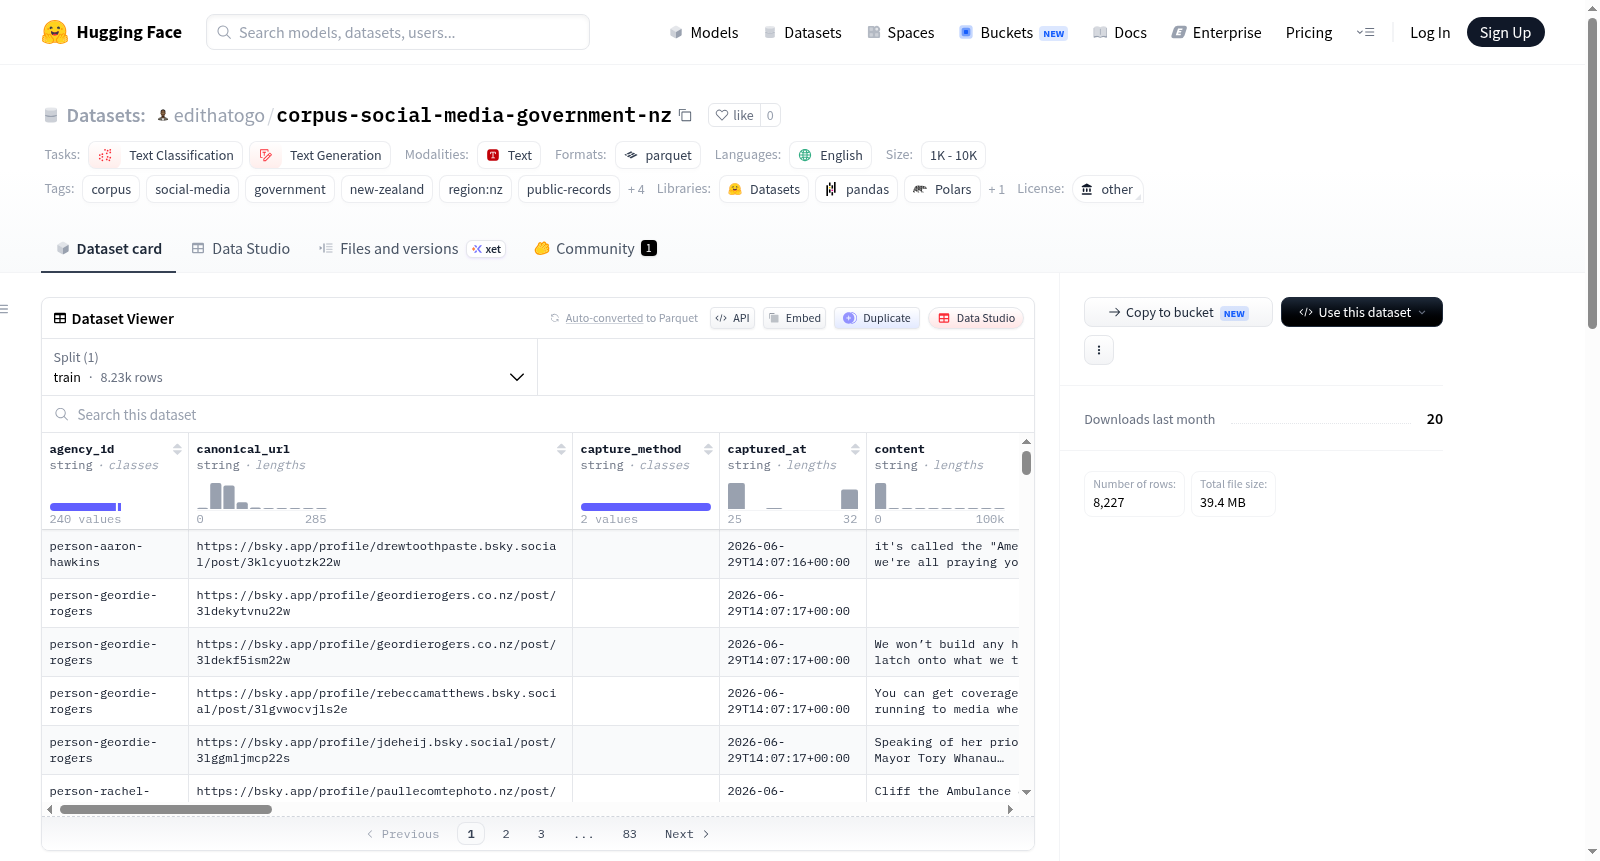Click the Sign Up button
The height and width of the screenshot is (861, 1600).
(1505, 32)
